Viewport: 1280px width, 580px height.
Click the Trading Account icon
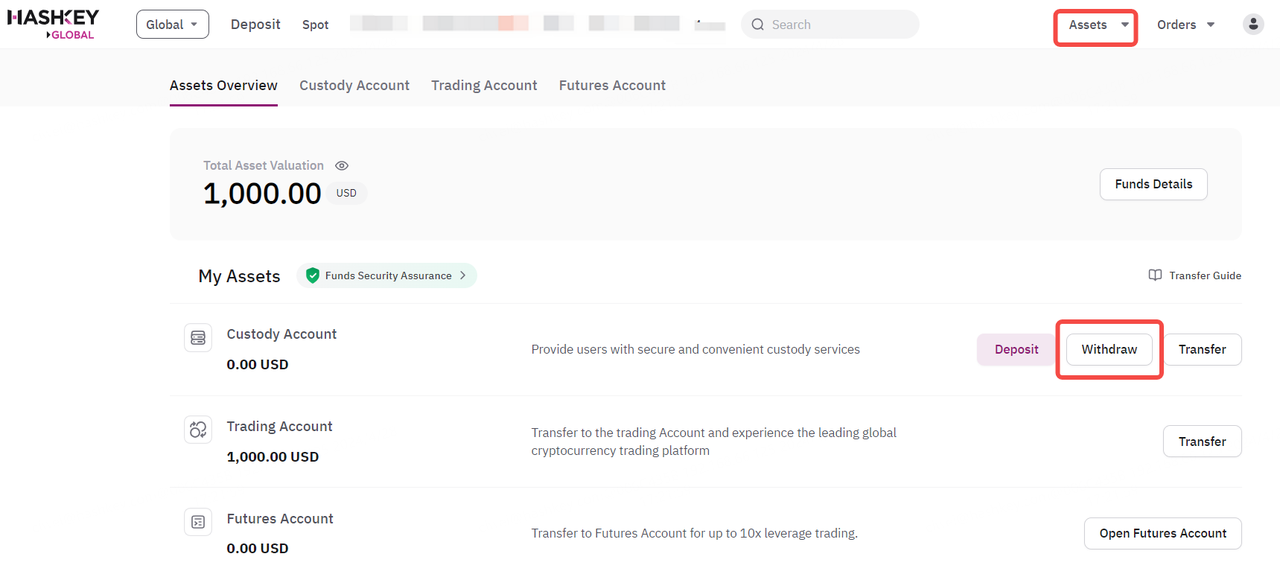click(x=198, y=430)
